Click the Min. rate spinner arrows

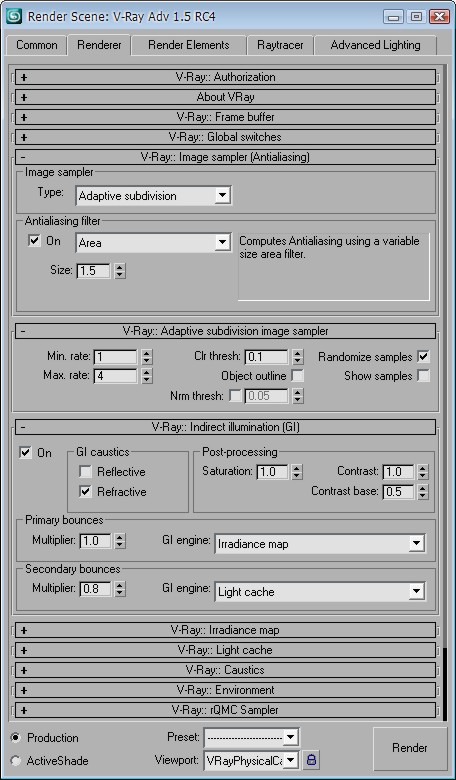[147, 357]
